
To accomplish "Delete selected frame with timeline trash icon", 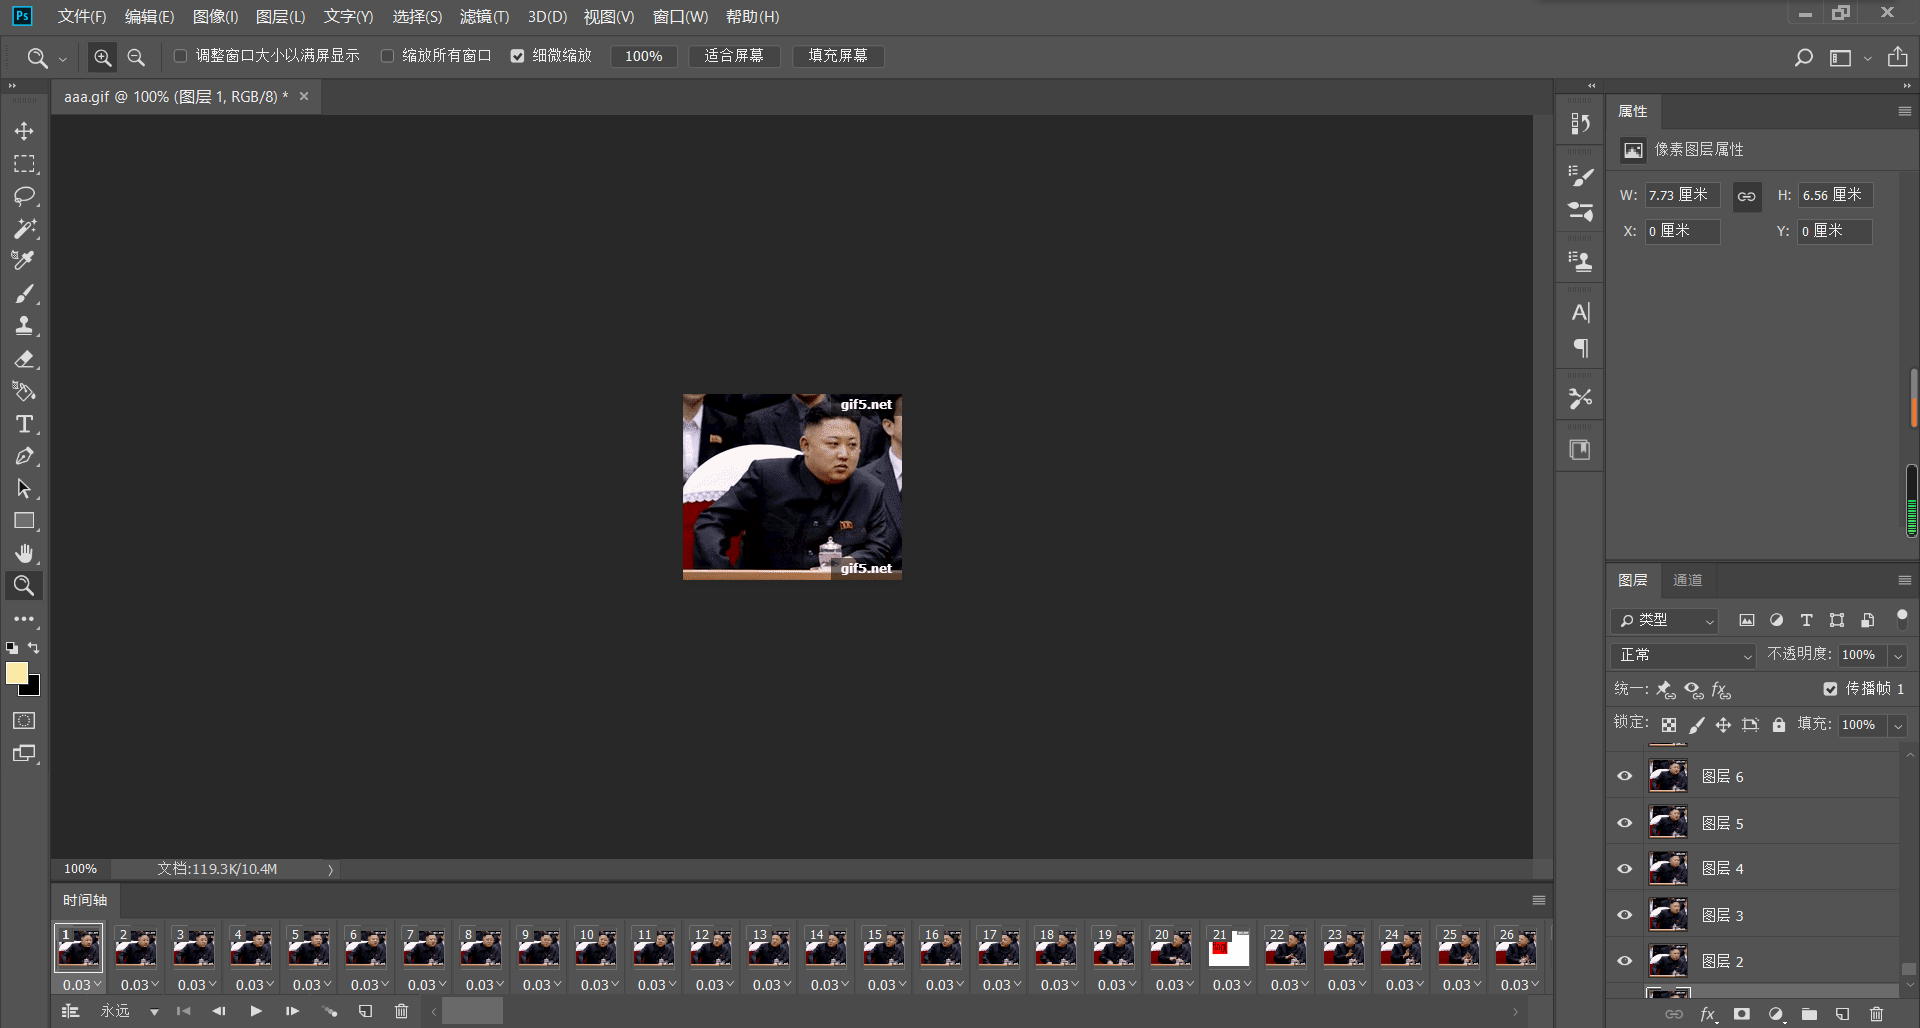I will pyautogui.click(x=401, y=1011).
